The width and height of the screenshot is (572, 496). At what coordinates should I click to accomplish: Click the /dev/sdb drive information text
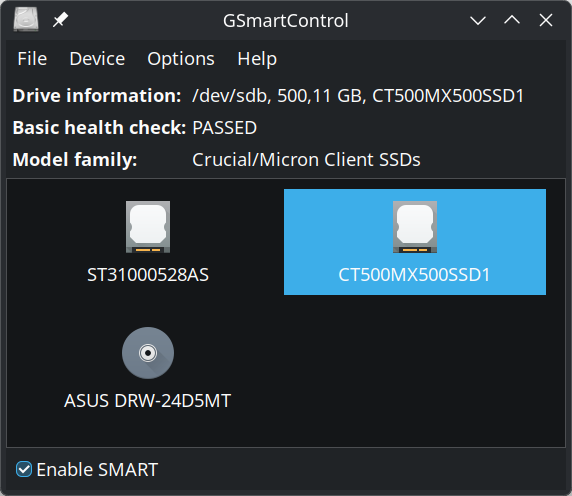pyautogui.click(x=358, y=96)
